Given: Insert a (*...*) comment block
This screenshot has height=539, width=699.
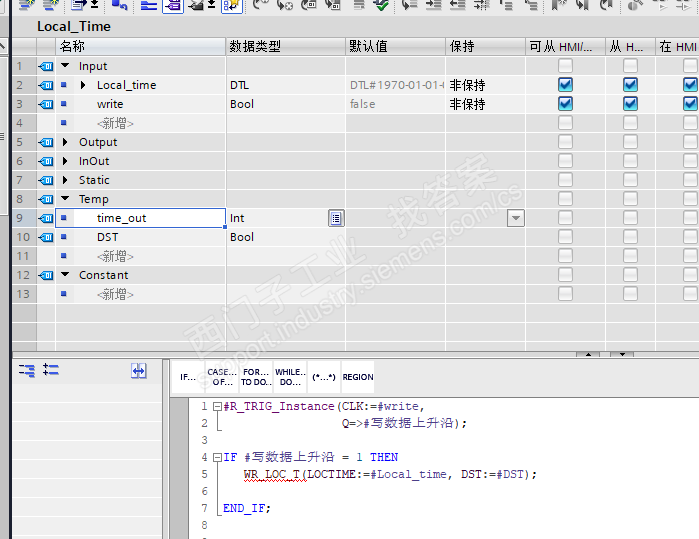Looking at the screenshot, I should (x=324, y=377).
